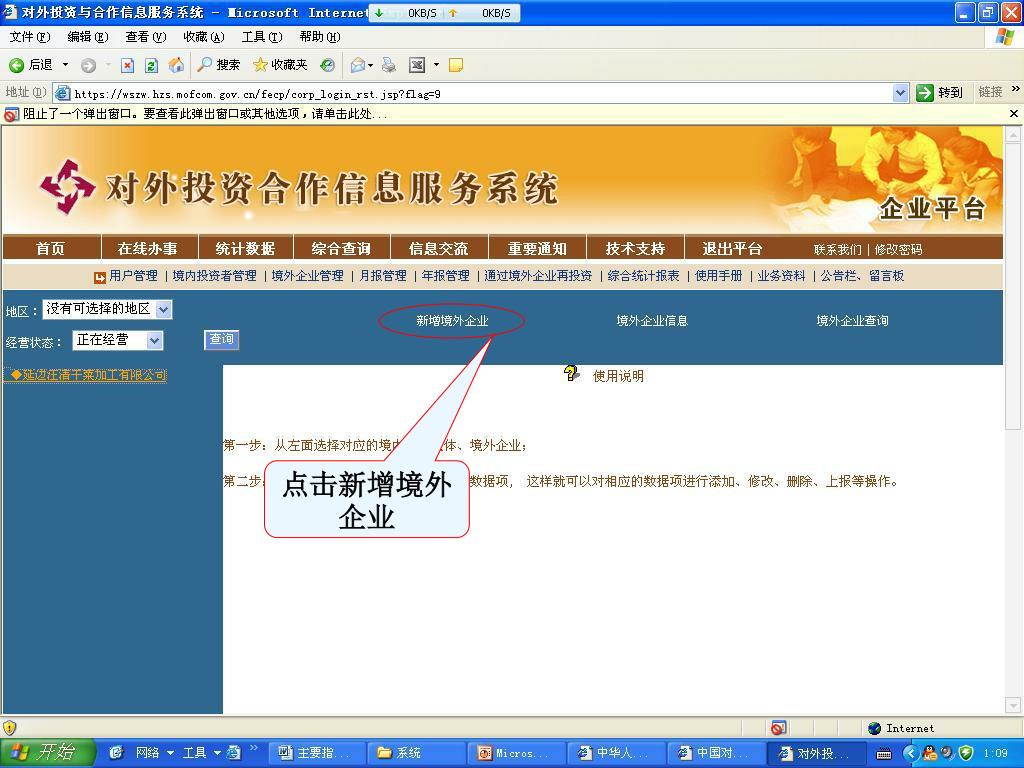This screenshot has height=768, width=1024.
Task: Open 境外企业管理 submenu link
Action: pyautogui.click(x=308, y=276)
